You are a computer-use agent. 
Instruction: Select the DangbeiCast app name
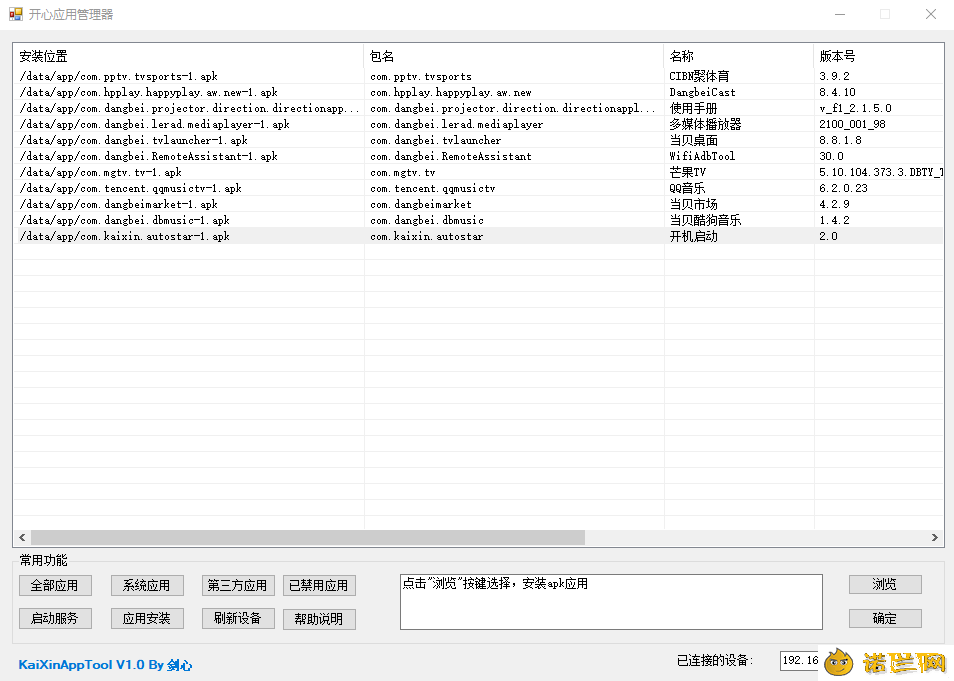pos(703,93)
